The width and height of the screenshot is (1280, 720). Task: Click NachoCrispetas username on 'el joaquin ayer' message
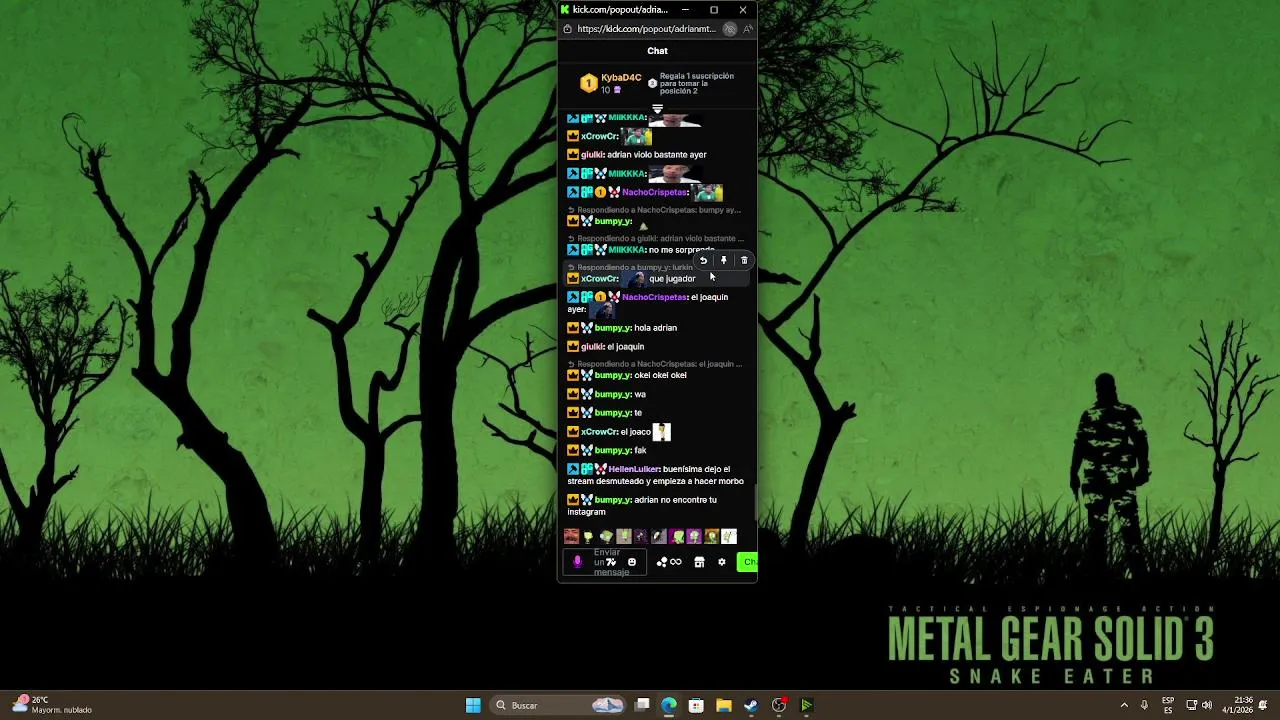point(655,297)
